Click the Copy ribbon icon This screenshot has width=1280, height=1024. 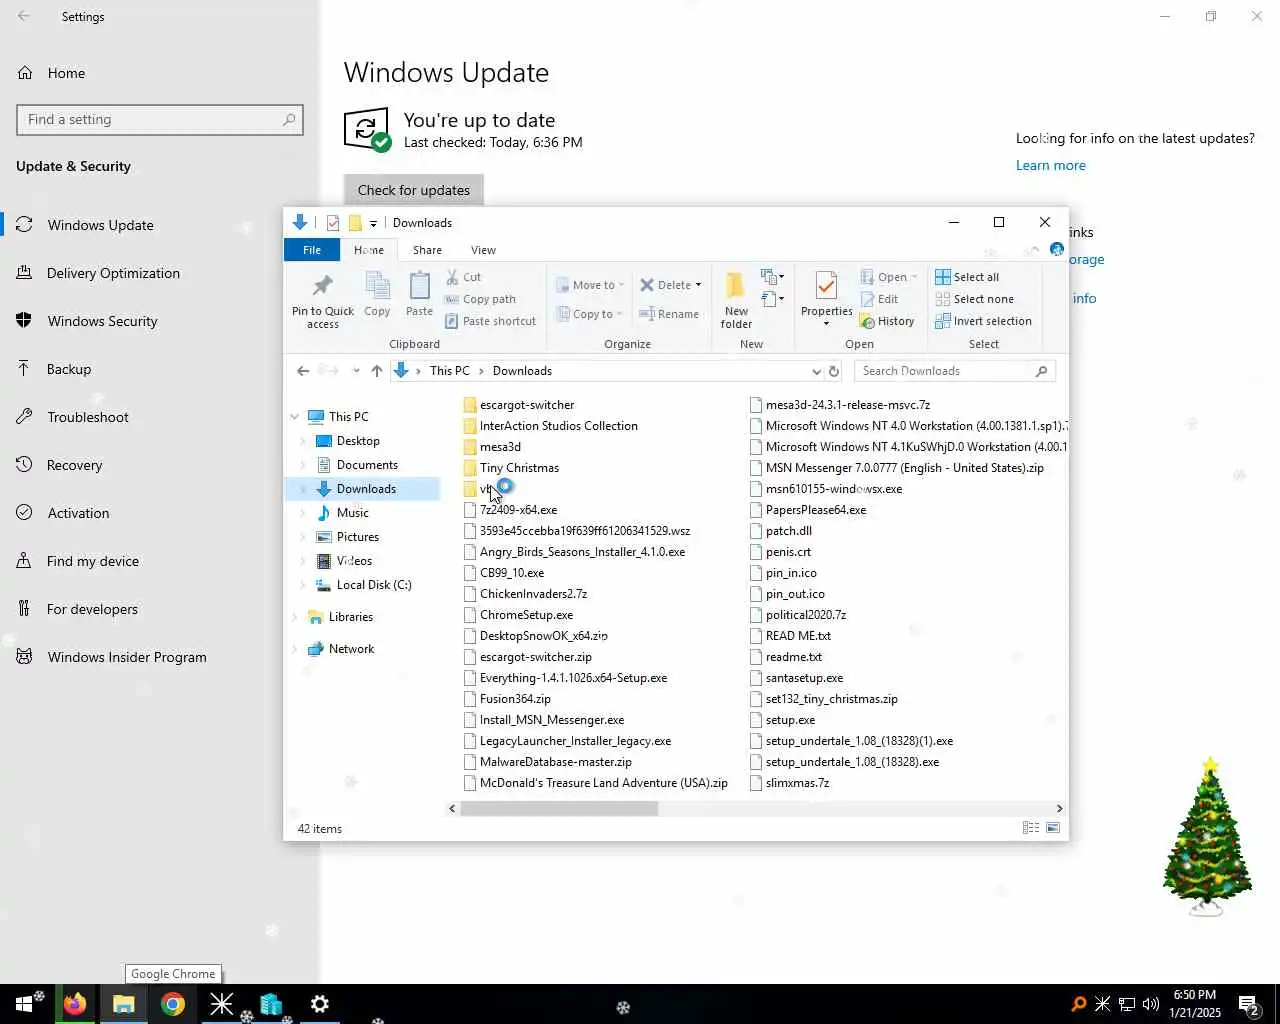pyautogui.click(x=377, y=295)
